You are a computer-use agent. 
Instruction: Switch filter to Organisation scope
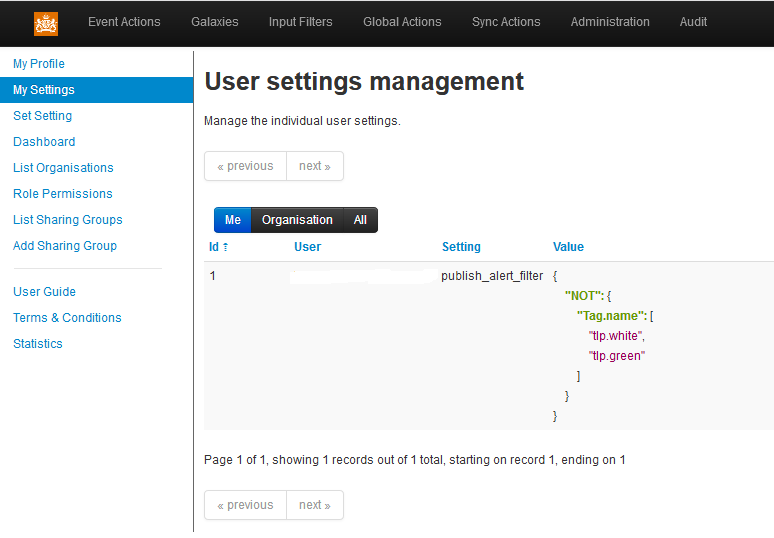tap(297, 220)
